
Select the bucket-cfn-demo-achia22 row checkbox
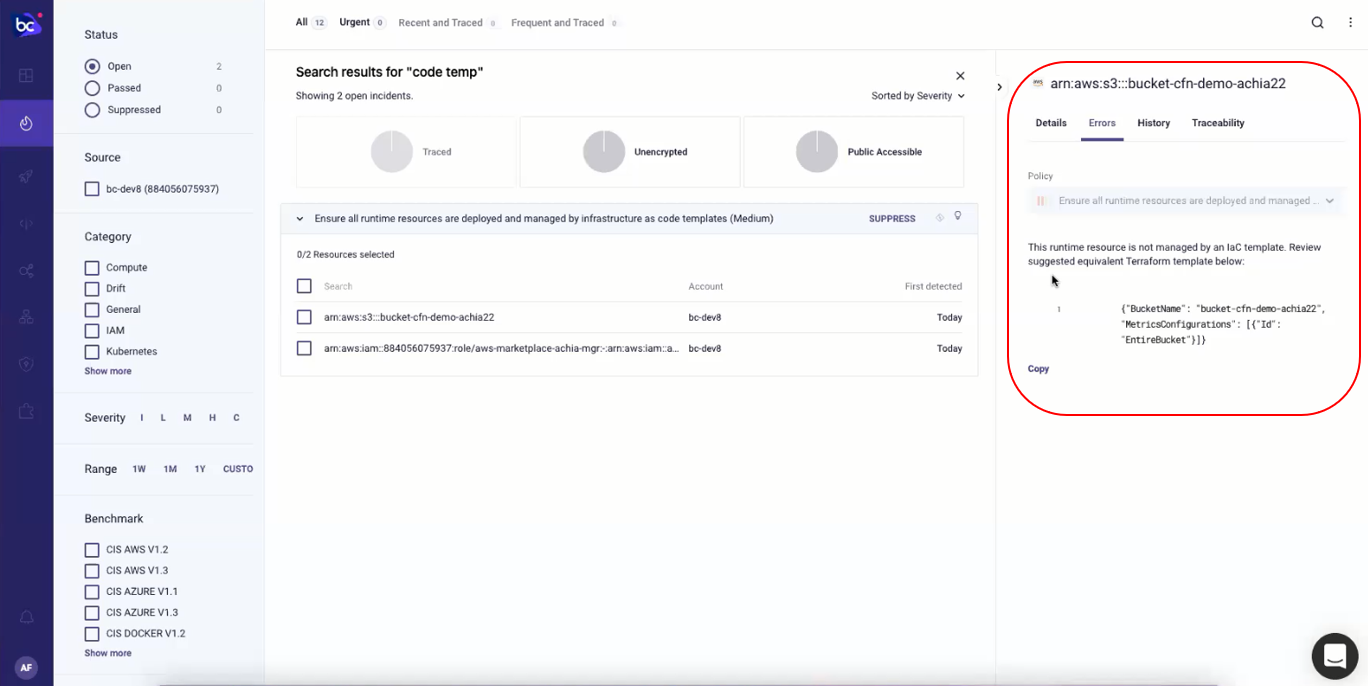[304, 317]
